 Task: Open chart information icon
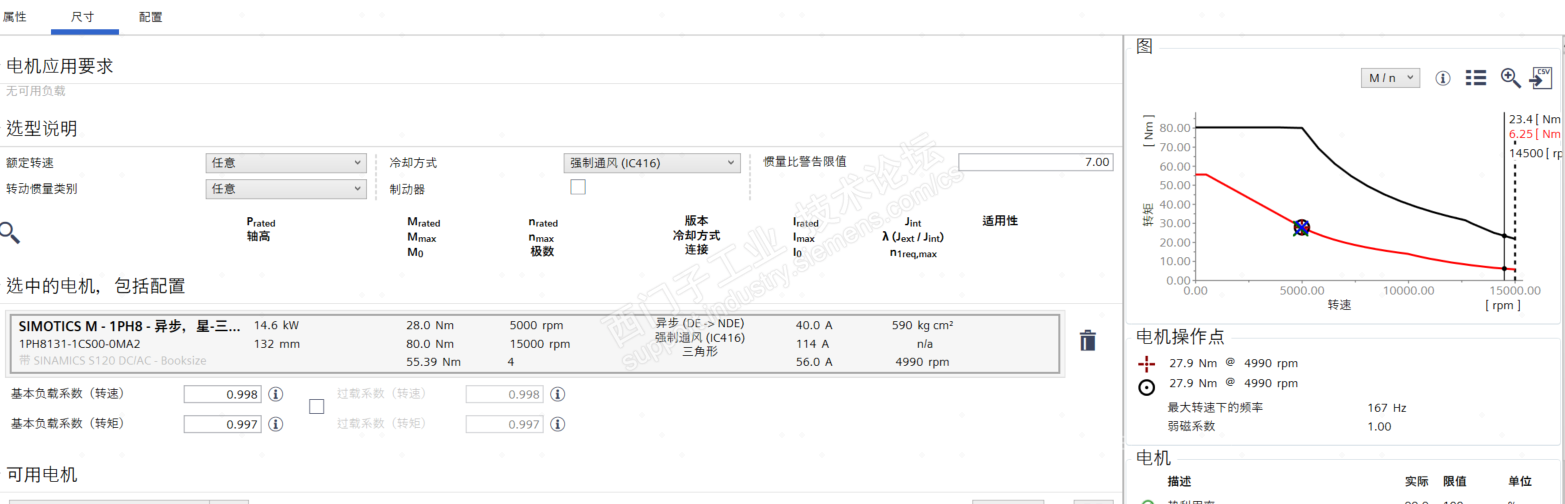click(1443, 78)
